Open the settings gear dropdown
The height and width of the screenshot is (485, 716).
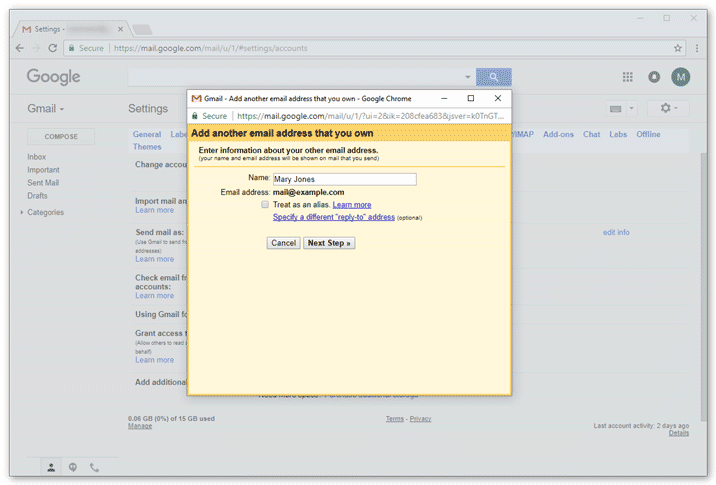[667, 108]
